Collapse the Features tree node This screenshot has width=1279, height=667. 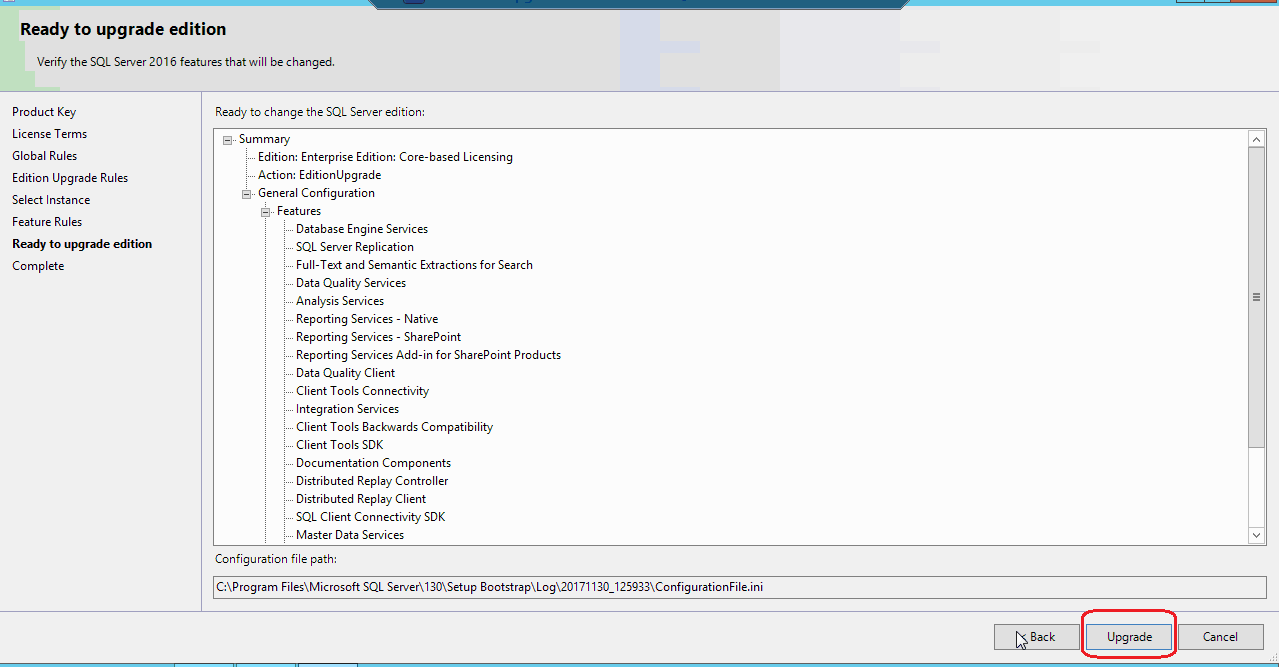[x=265, y=210]
